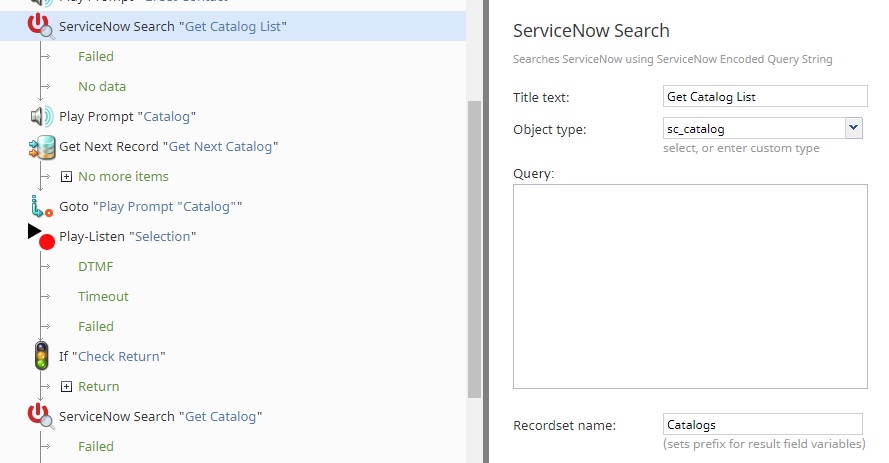Click the "Title text:" label

click(x=541, y=97)
